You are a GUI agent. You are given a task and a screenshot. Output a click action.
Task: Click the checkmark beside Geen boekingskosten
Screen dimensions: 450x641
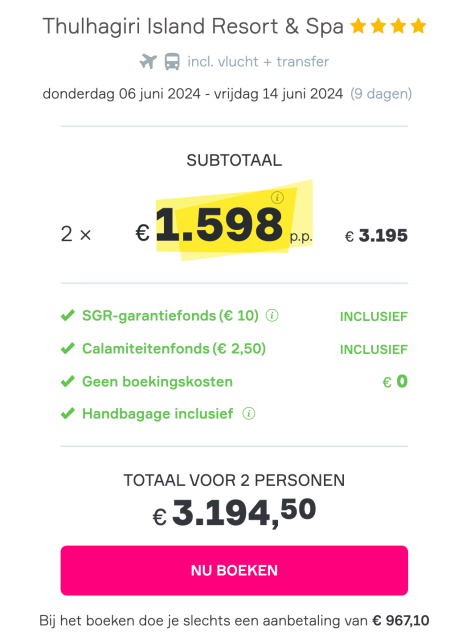coord(68,381)
